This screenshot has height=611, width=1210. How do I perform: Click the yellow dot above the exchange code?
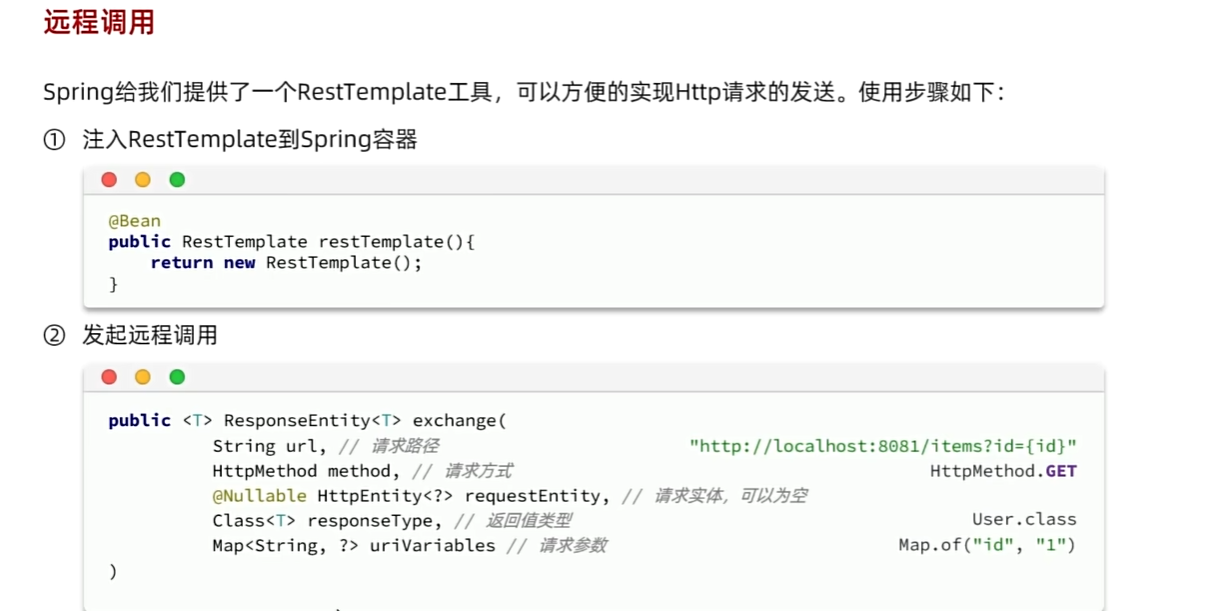point(143,377)
